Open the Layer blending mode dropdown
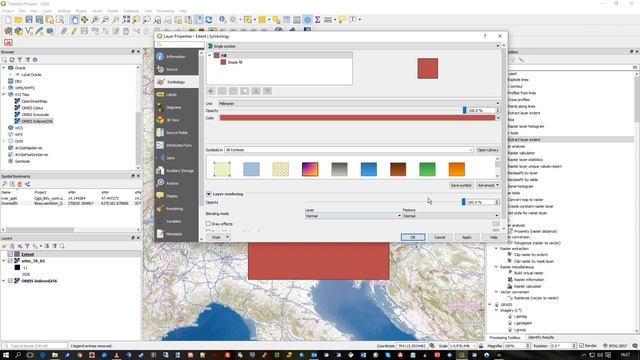Viewport: 640px width, 360px height. (353, 216)
